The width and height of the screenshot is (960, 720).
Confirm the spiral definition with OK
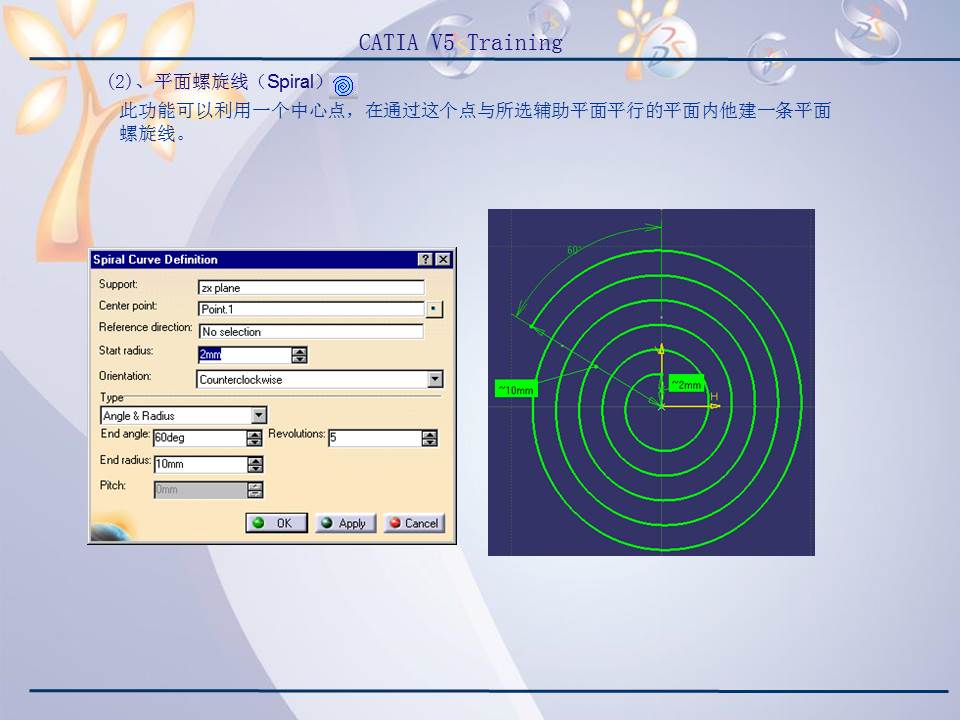pyautogui.click(x=276, y=522)
